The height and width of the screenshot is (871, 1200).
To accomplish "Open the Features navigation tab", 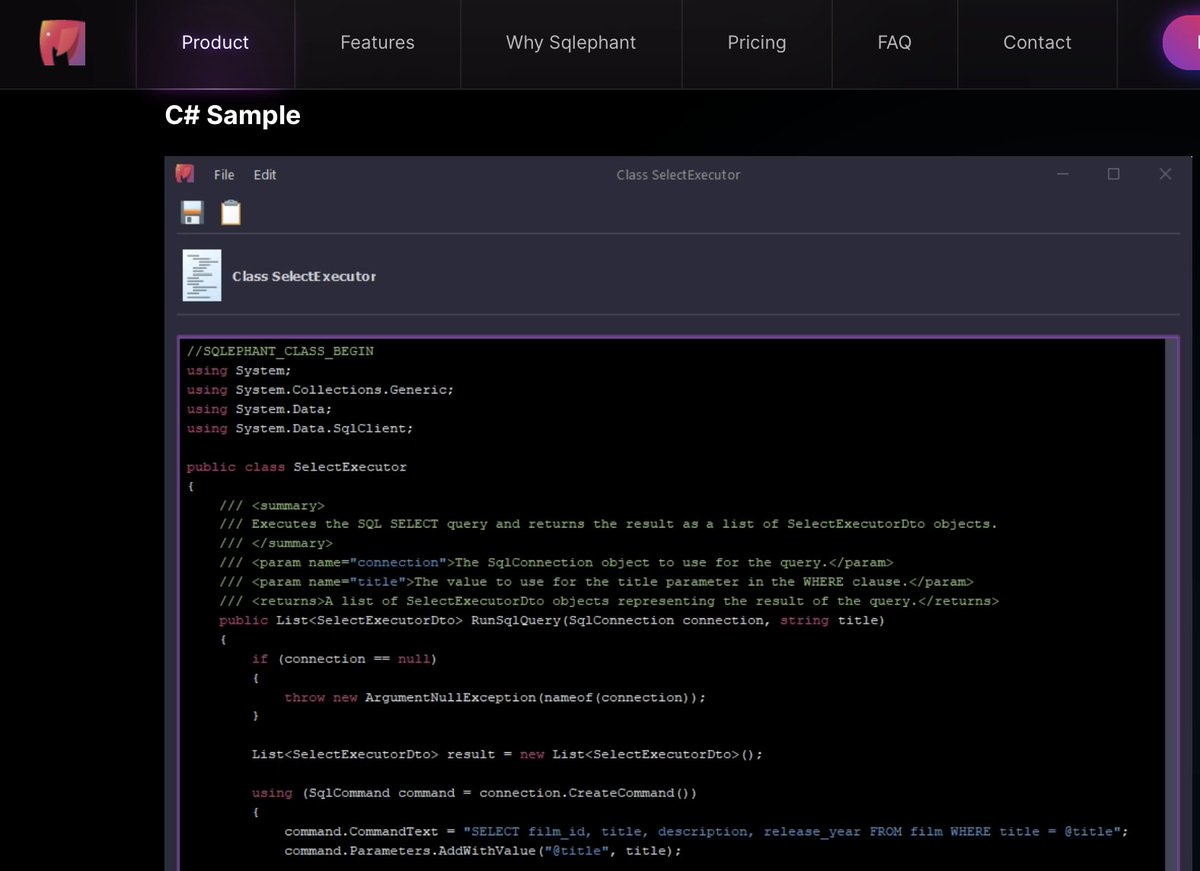I will [x=377, y=43].
